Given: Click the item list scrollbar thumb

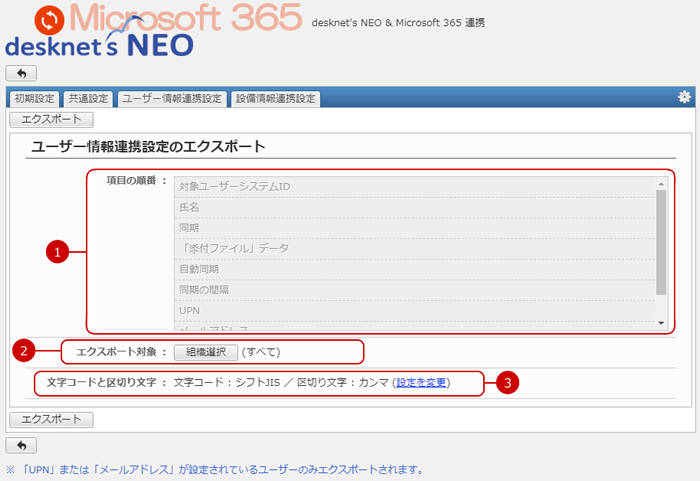Looking at the screenshot, I should click(x=661, y=242).
